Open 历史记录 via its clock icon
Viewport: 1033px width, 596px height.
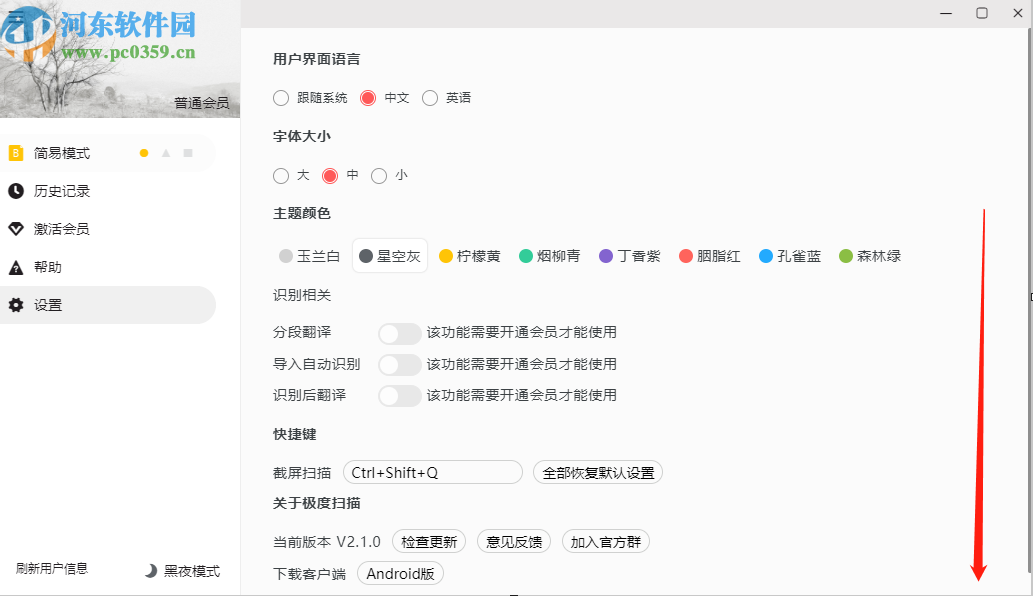[x=16, y=191]
